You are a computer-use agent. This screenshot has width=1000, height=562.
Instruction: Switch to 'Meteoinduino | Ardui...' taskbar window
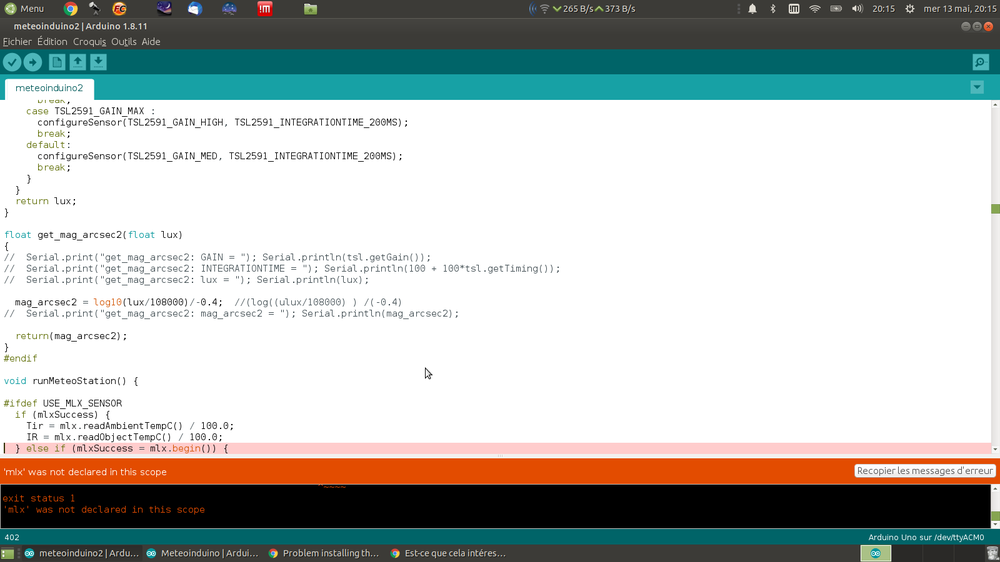coord(202,553)
